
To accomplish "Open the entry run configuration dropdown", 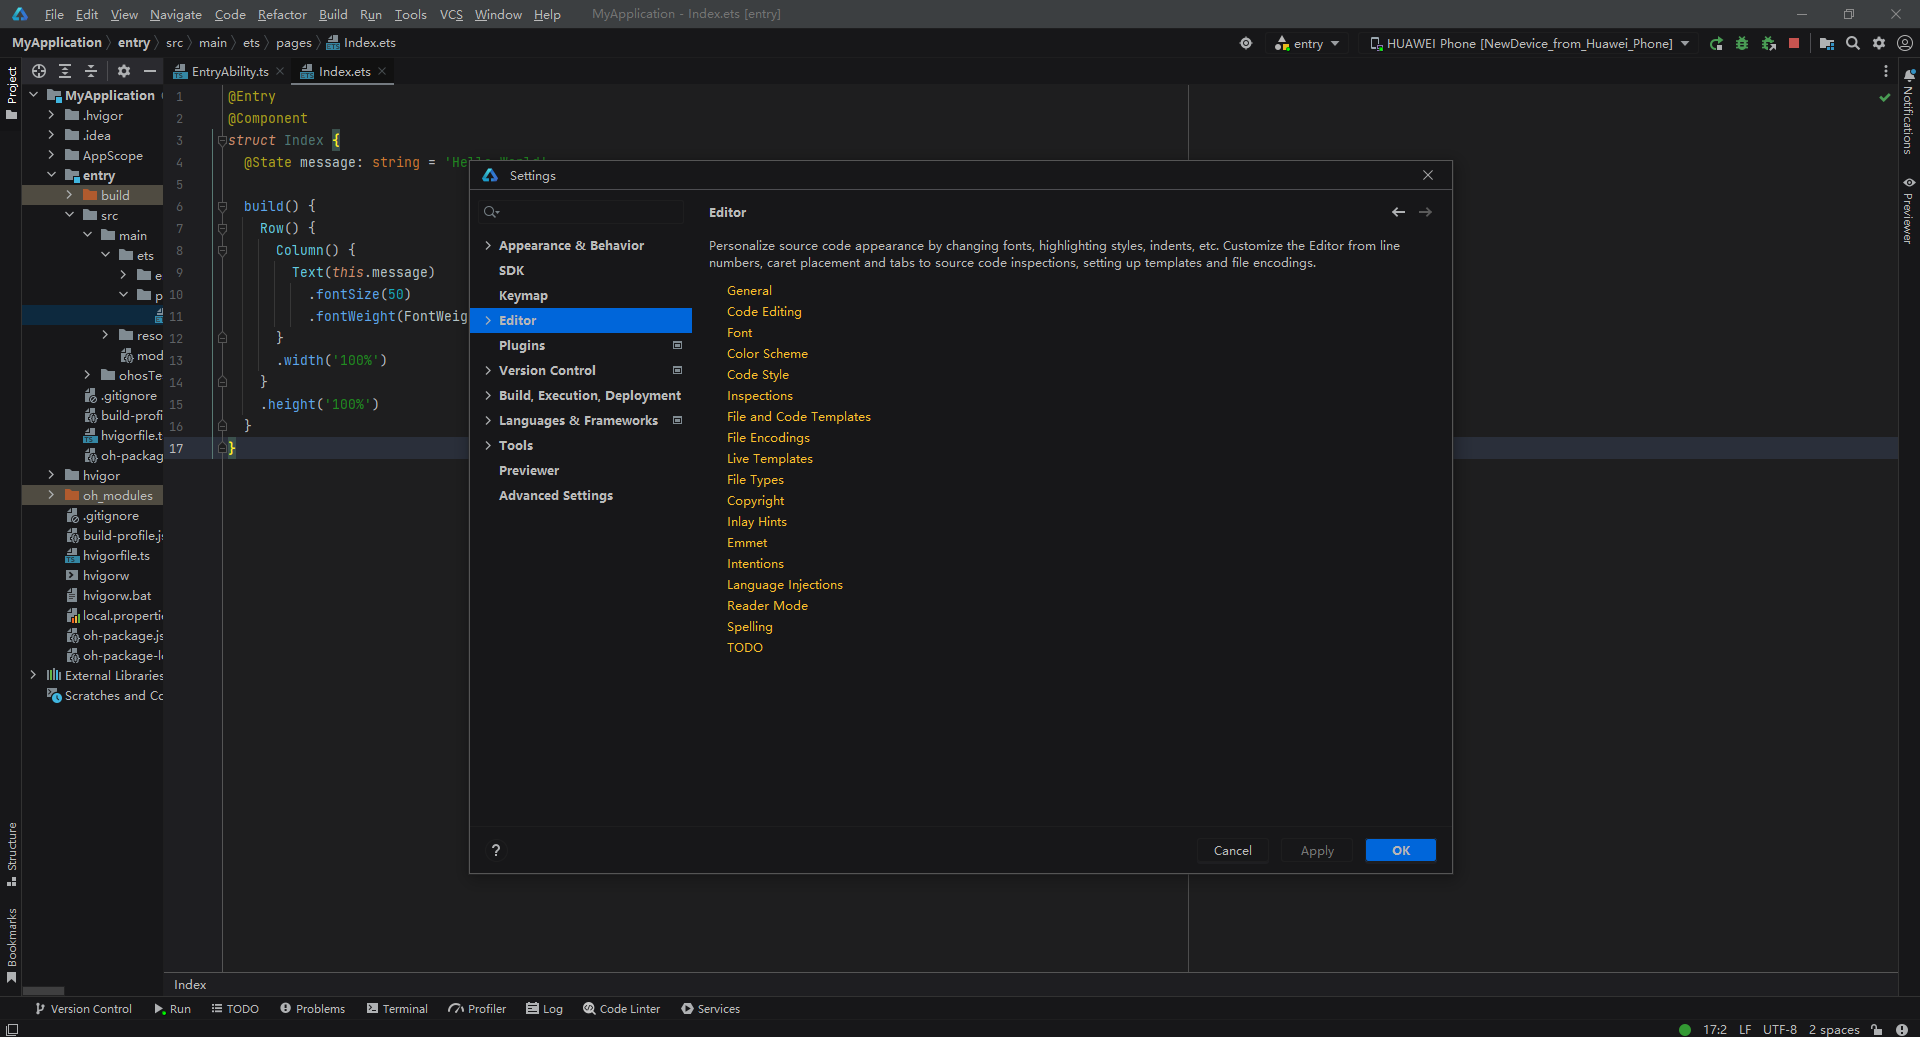I will coord(1308,43).
